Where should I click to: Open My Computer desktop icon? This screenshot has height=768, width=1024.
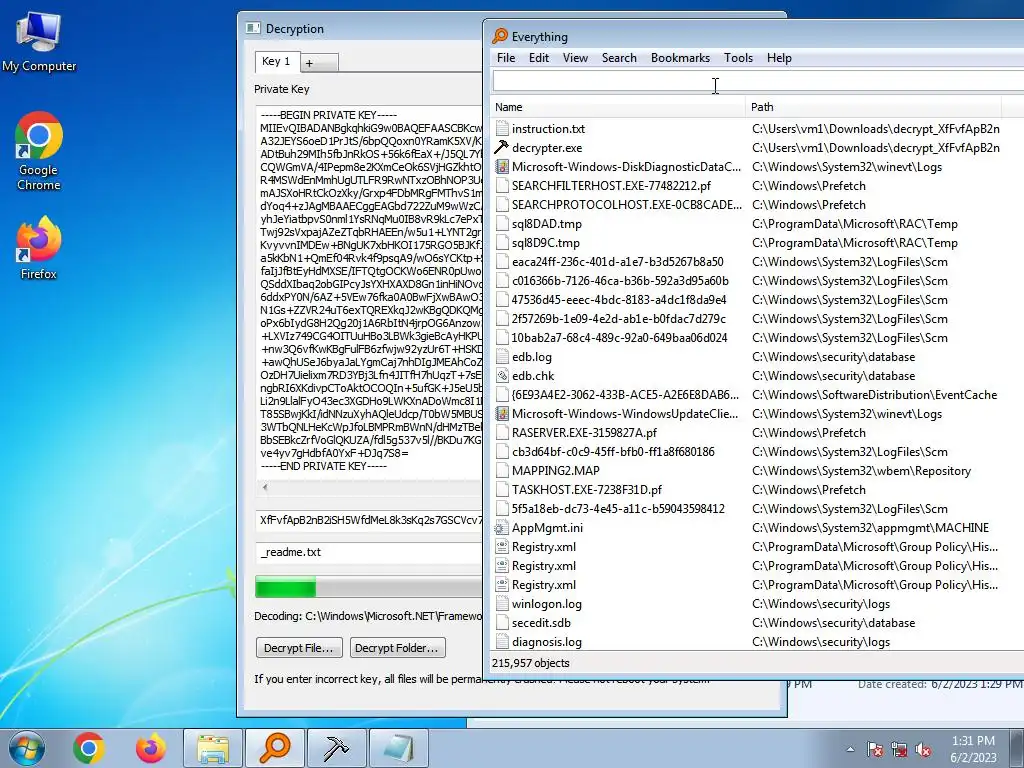click(x=39, y=41)
